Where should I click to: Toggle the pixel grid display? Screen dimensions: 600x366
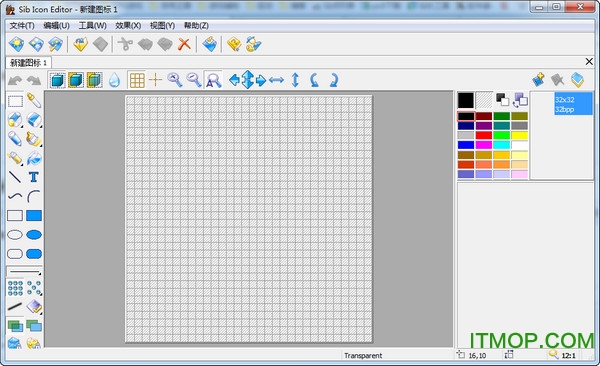137,80
